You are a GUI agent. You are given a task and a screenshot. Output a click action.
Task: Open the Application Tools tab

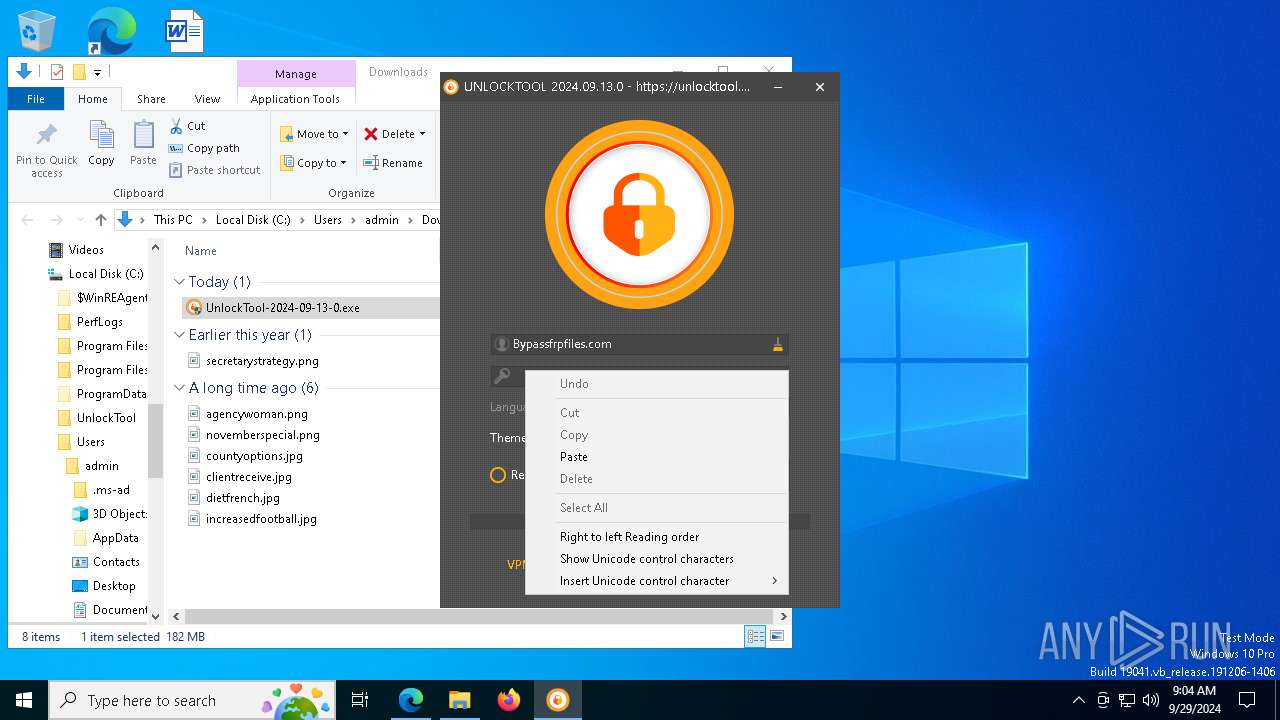click(295, 99)
